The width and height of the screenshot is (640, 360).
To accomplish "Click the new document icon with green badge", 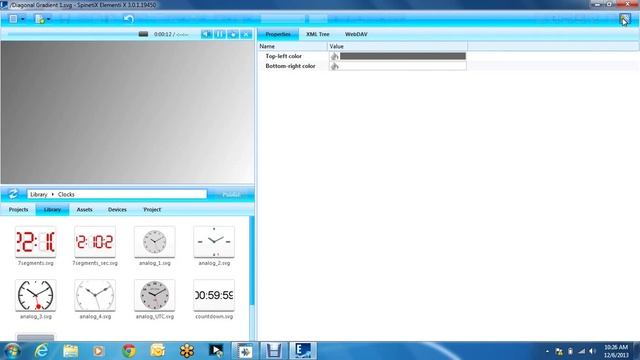I will click(40, 19).
